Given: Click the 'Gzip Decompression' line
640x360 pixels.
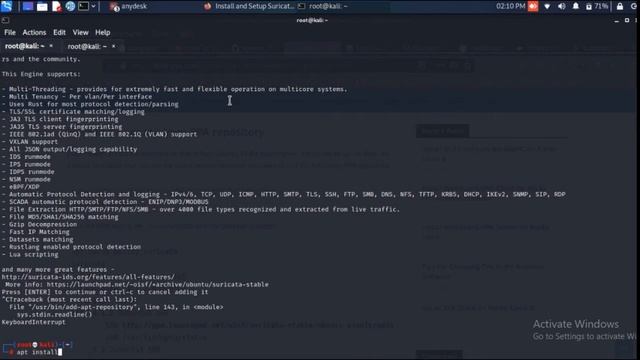Looking at the screenshot, I should click(x=39, y=224).
